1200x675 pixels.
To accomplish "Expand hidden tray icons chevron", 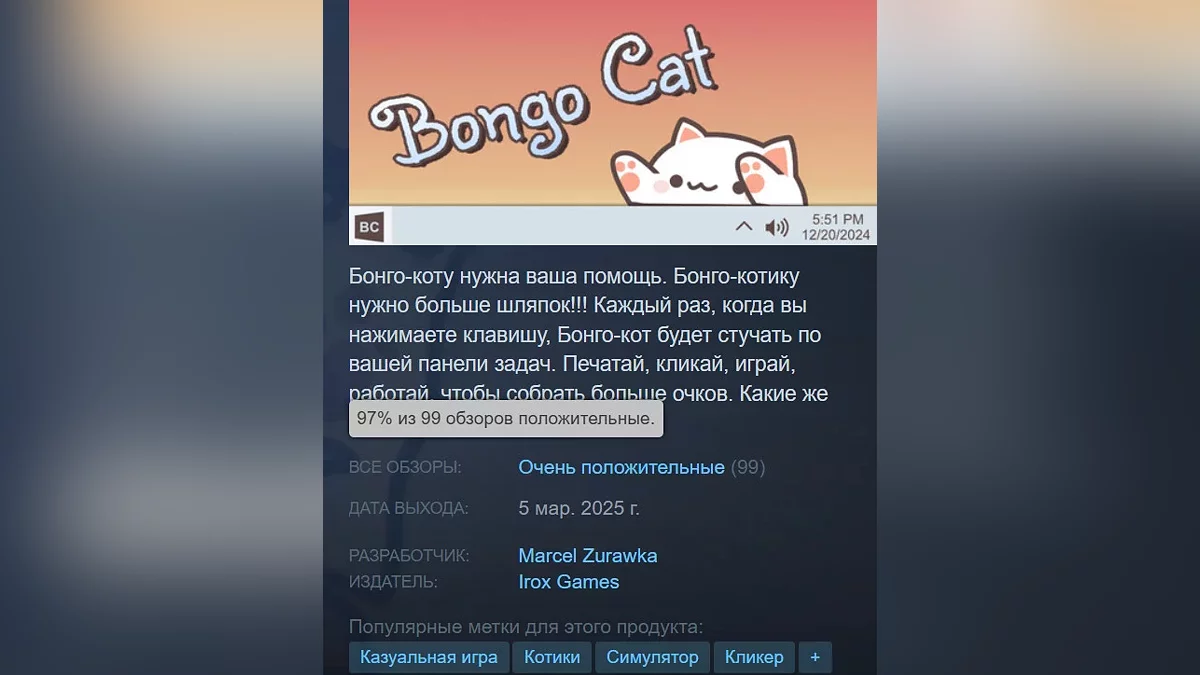I will (x=743, y=227).
